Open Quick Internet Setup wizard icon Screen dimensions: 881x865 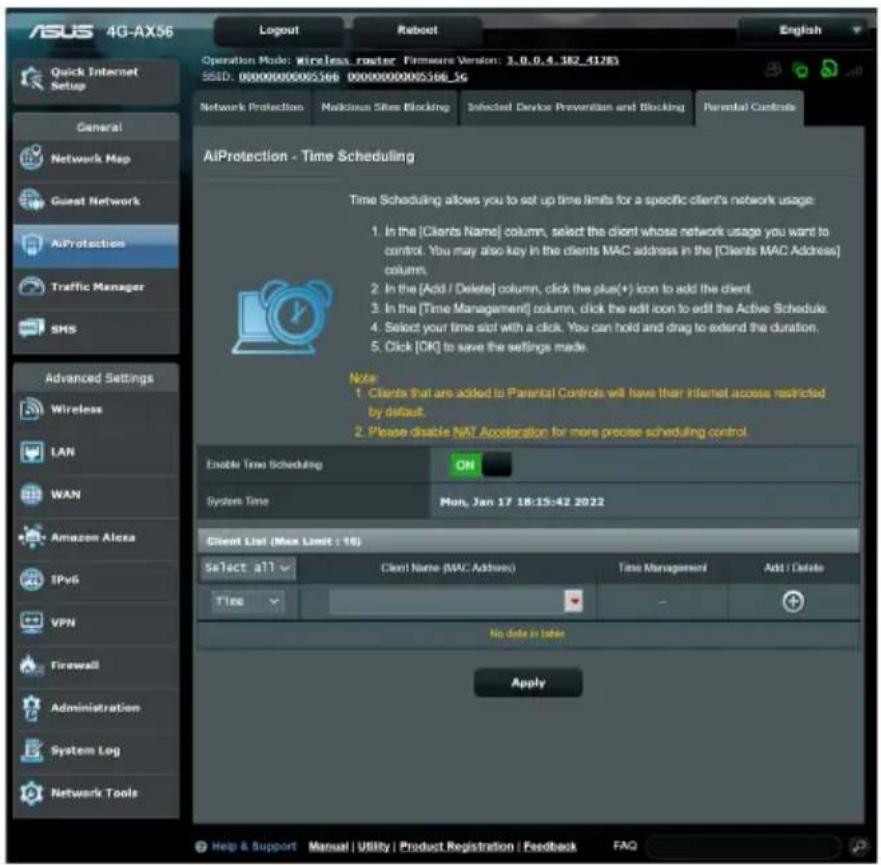coord(31,78)
